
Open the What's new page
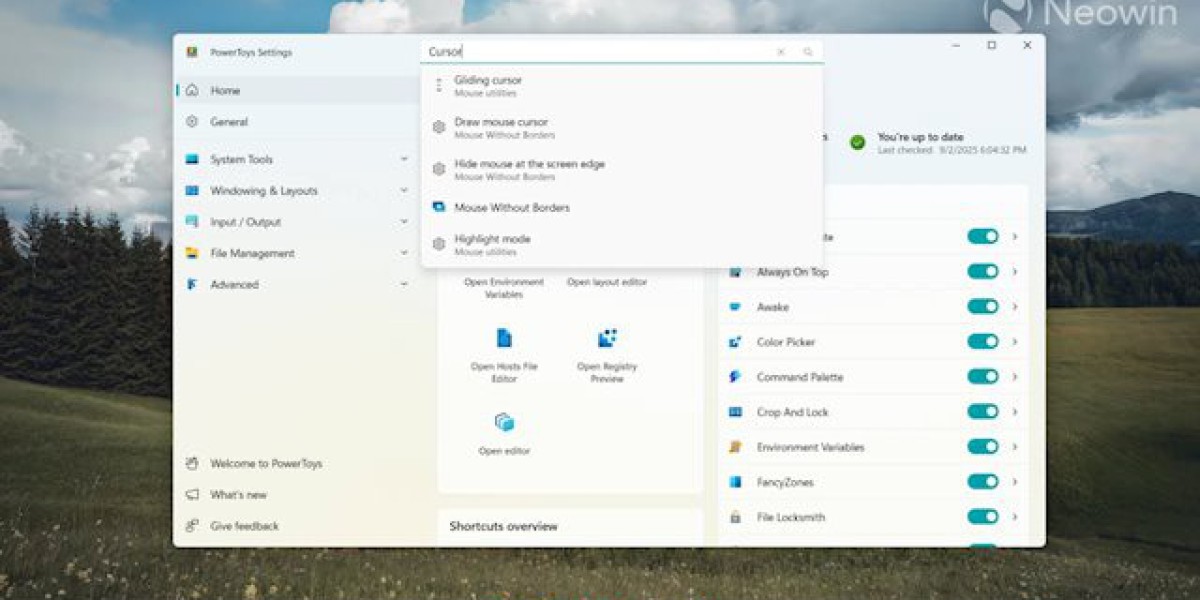coord(238,495)
